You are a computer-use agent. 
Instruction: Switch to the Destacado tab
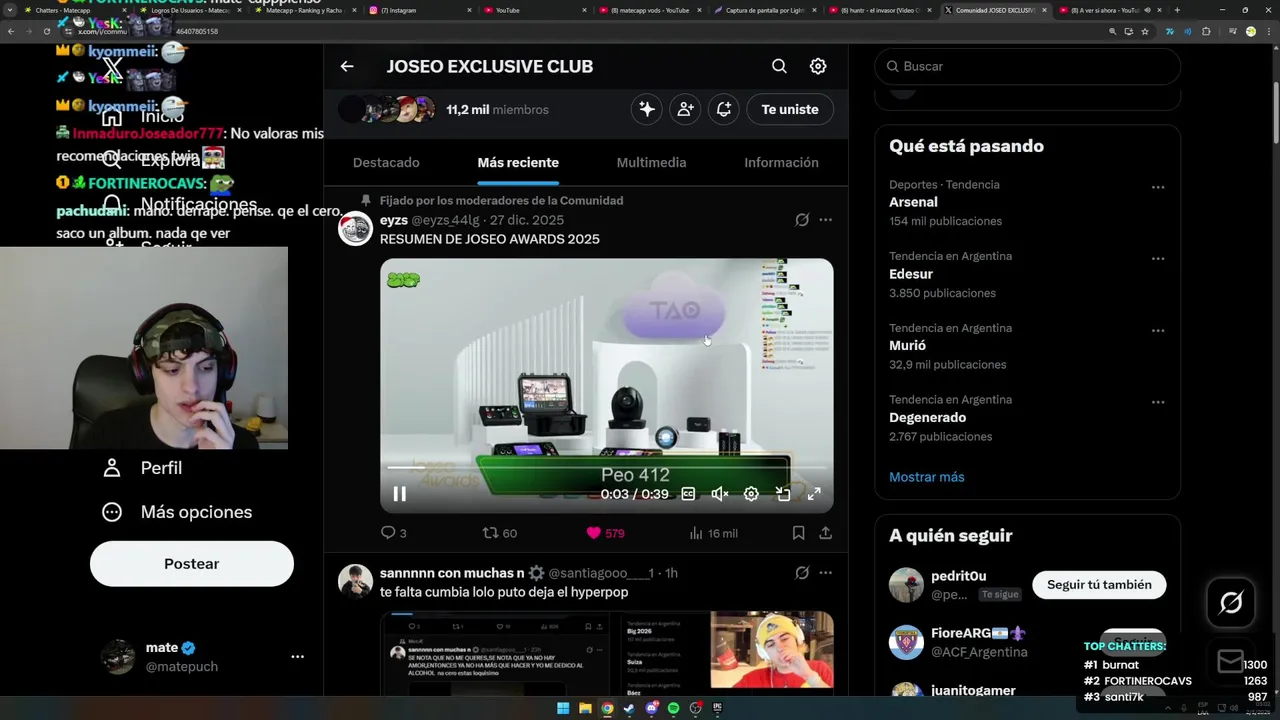[386, 162]
